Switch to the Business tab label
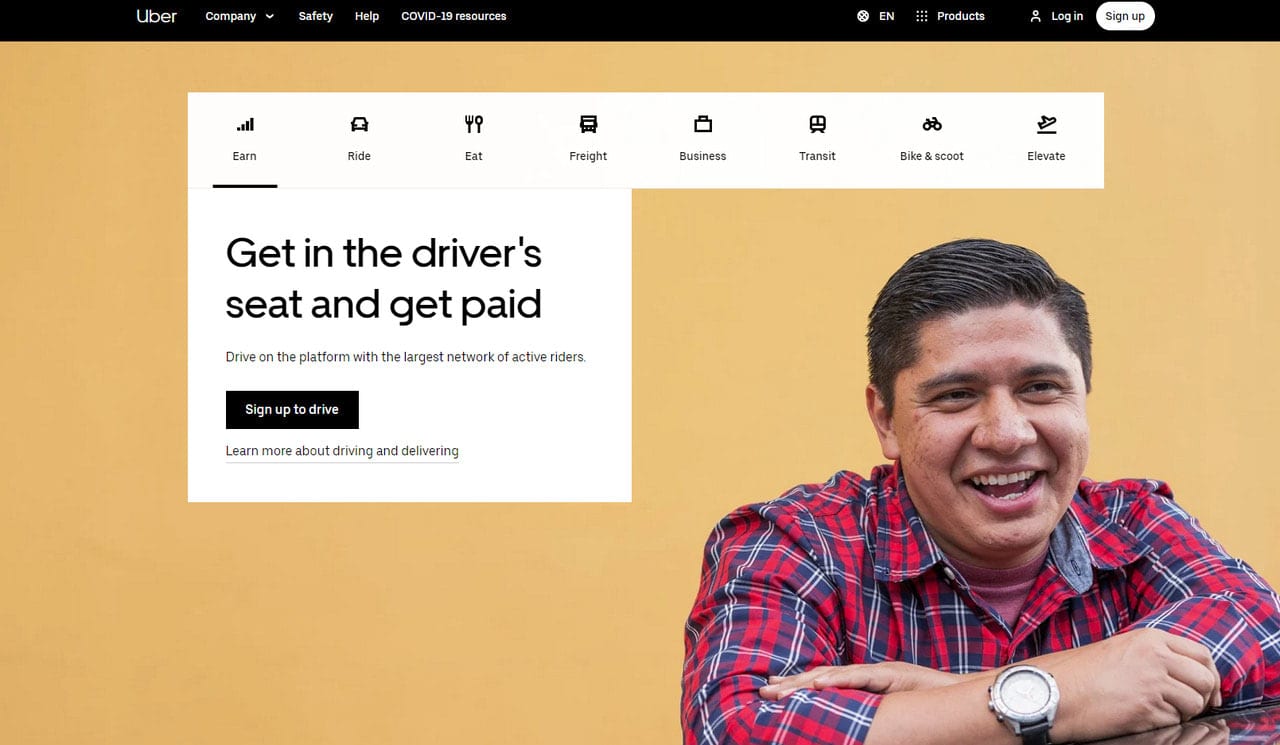This screenshot has height=745, width=1280. 703,156
